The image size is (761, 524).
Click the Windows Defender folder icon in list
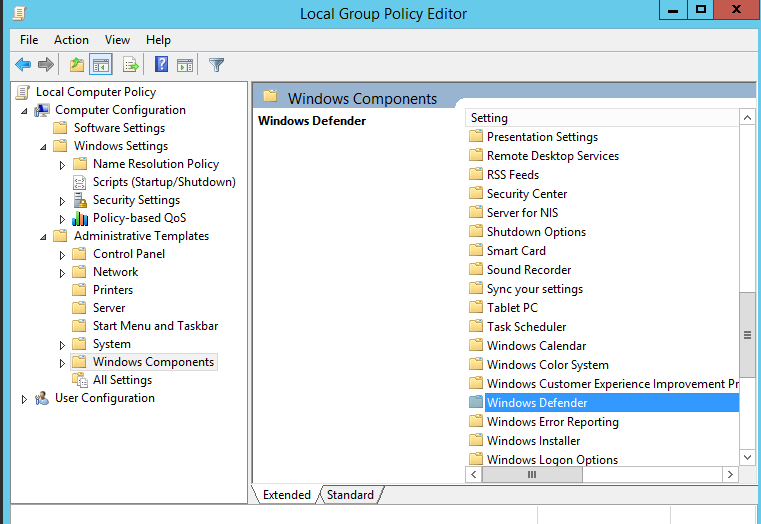coord(476,402)
